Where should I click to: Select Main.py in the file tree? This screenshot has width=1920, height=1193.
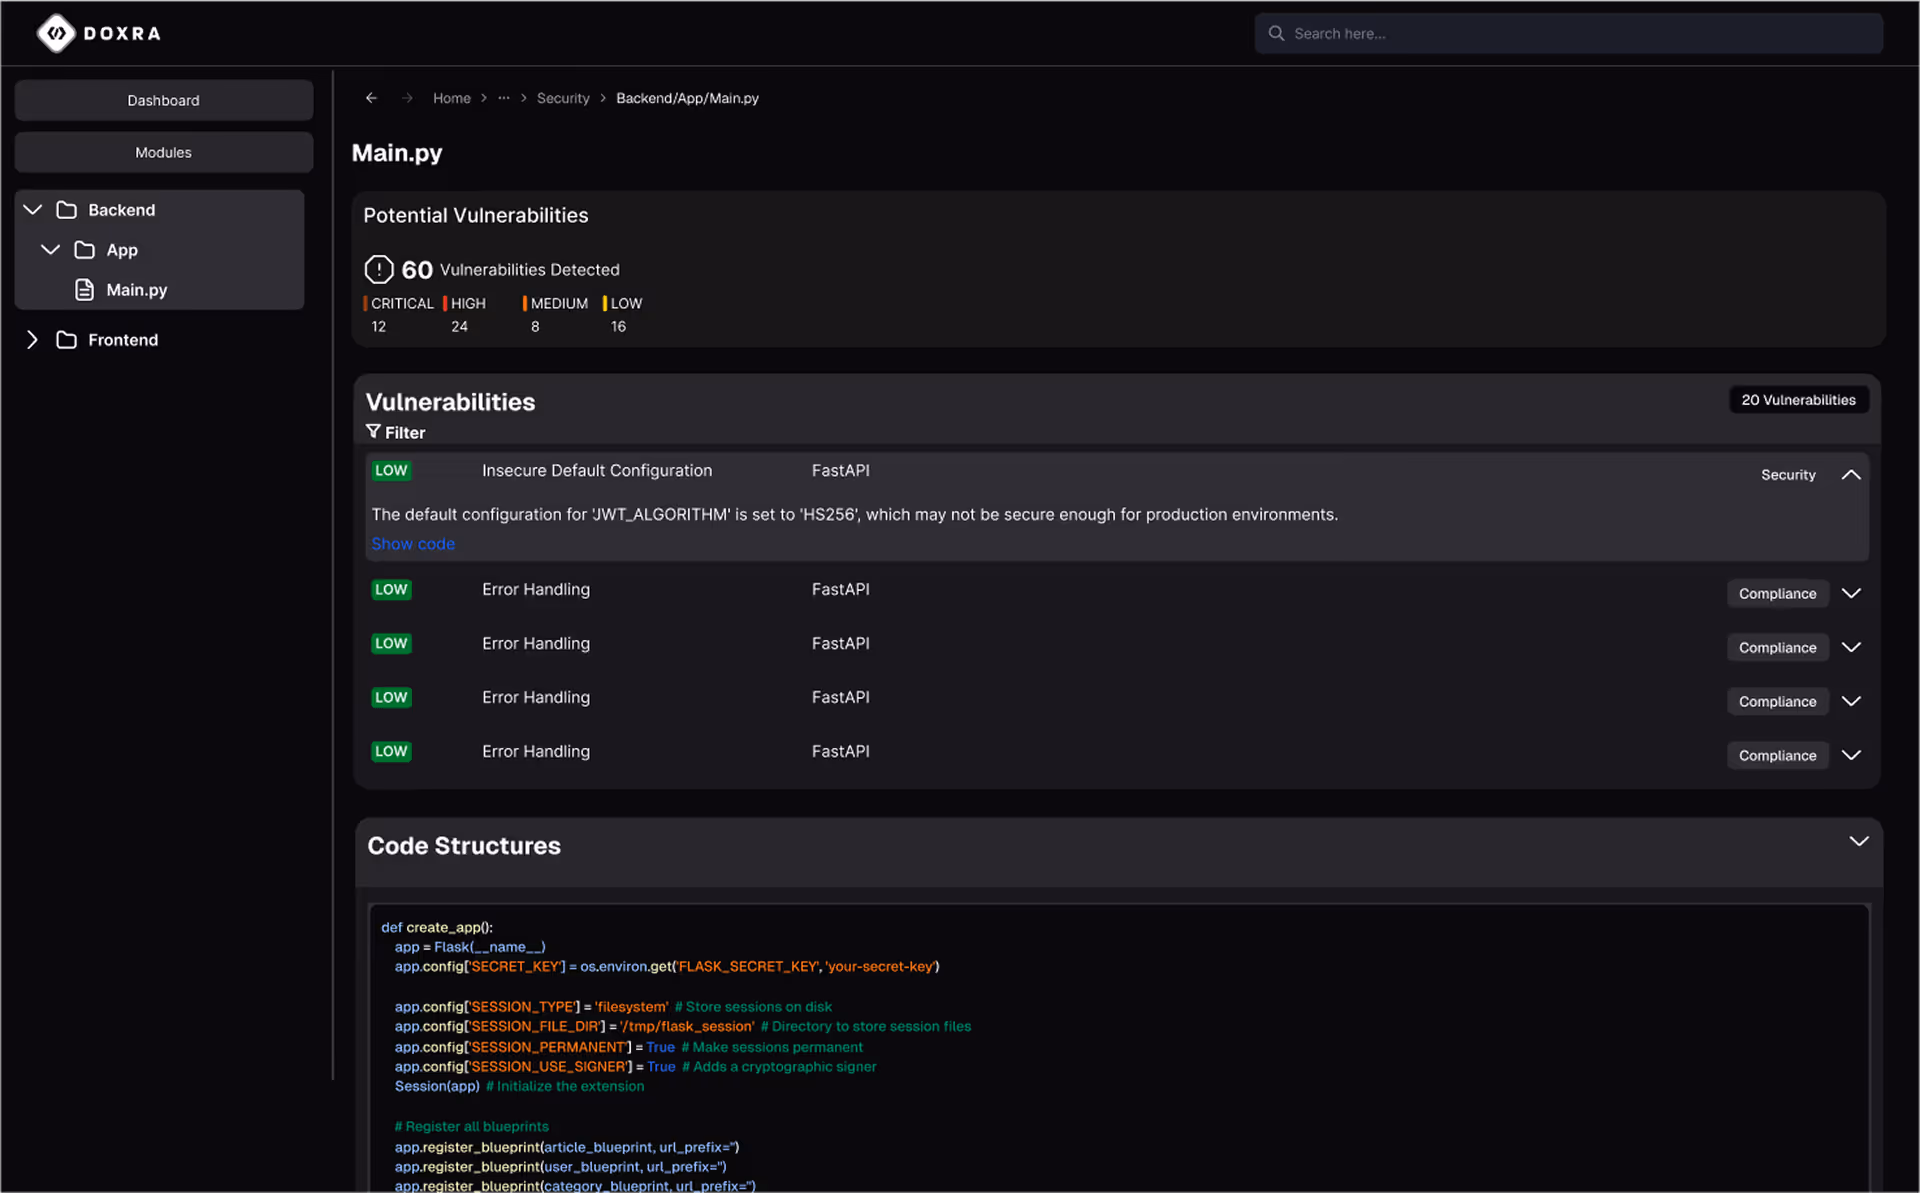137,290
